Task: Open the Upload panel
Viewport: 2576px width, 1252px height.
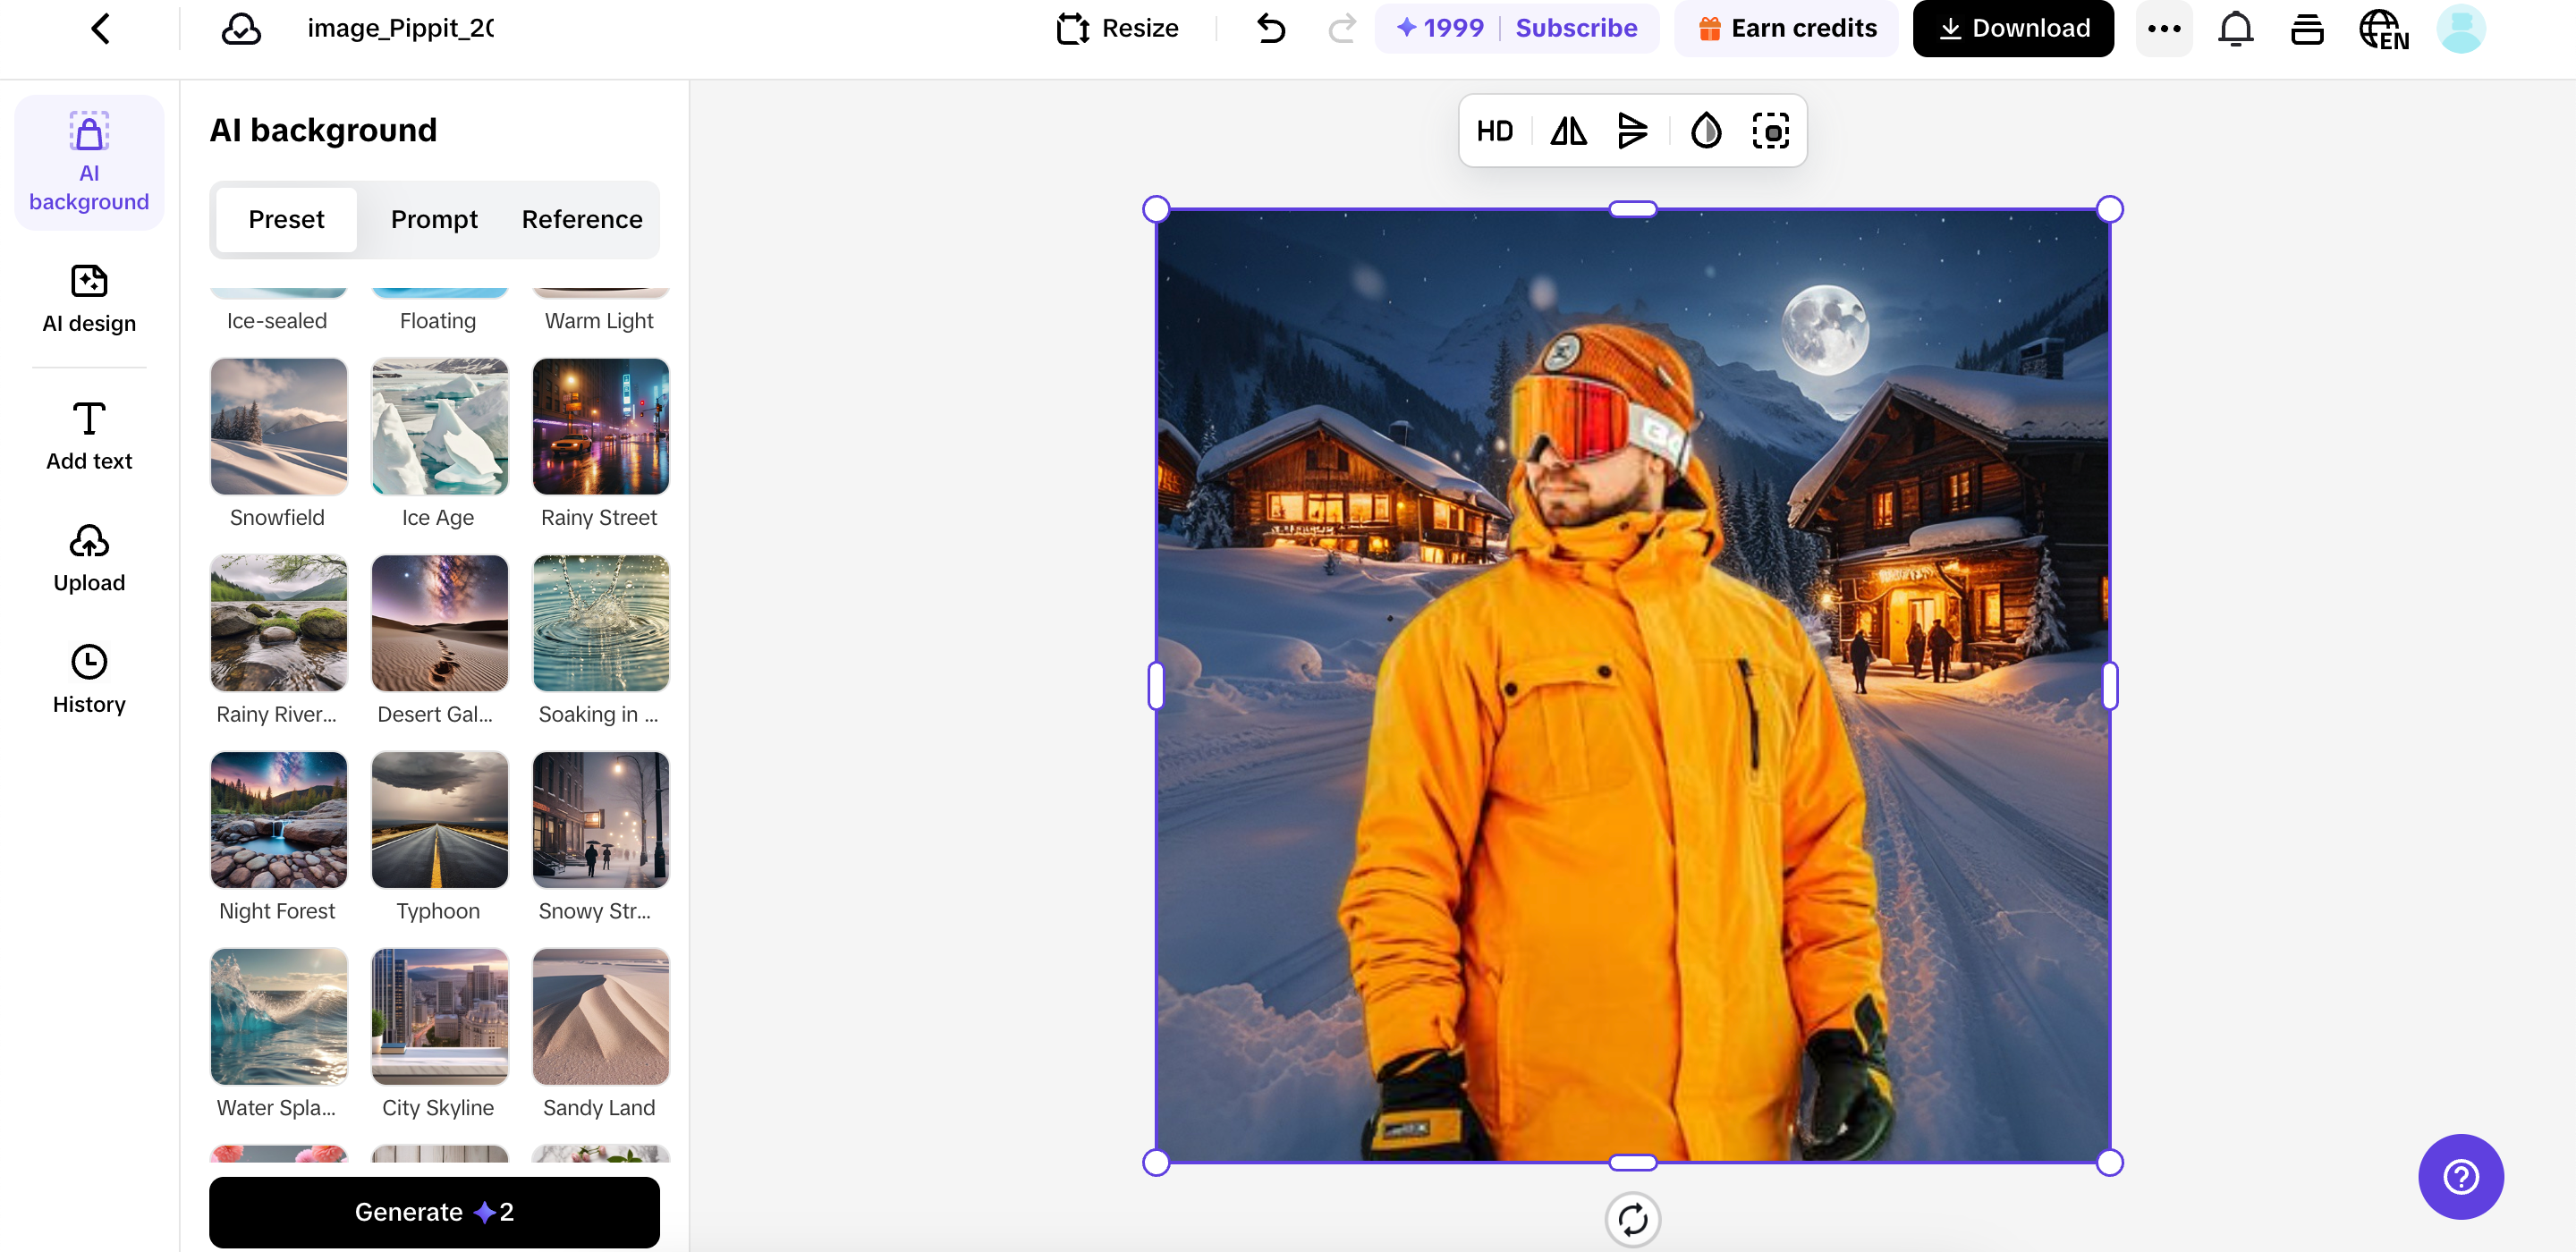Action: pos(88,557)
